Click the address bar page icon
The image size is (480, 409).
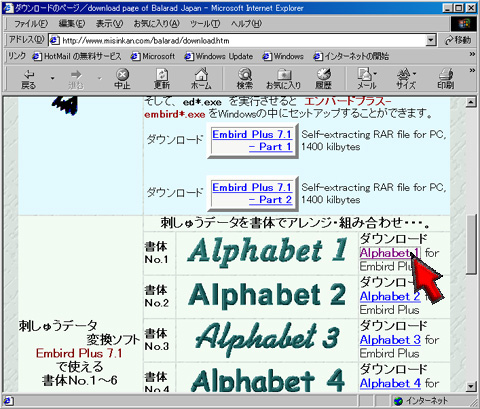tap(55, 41)
